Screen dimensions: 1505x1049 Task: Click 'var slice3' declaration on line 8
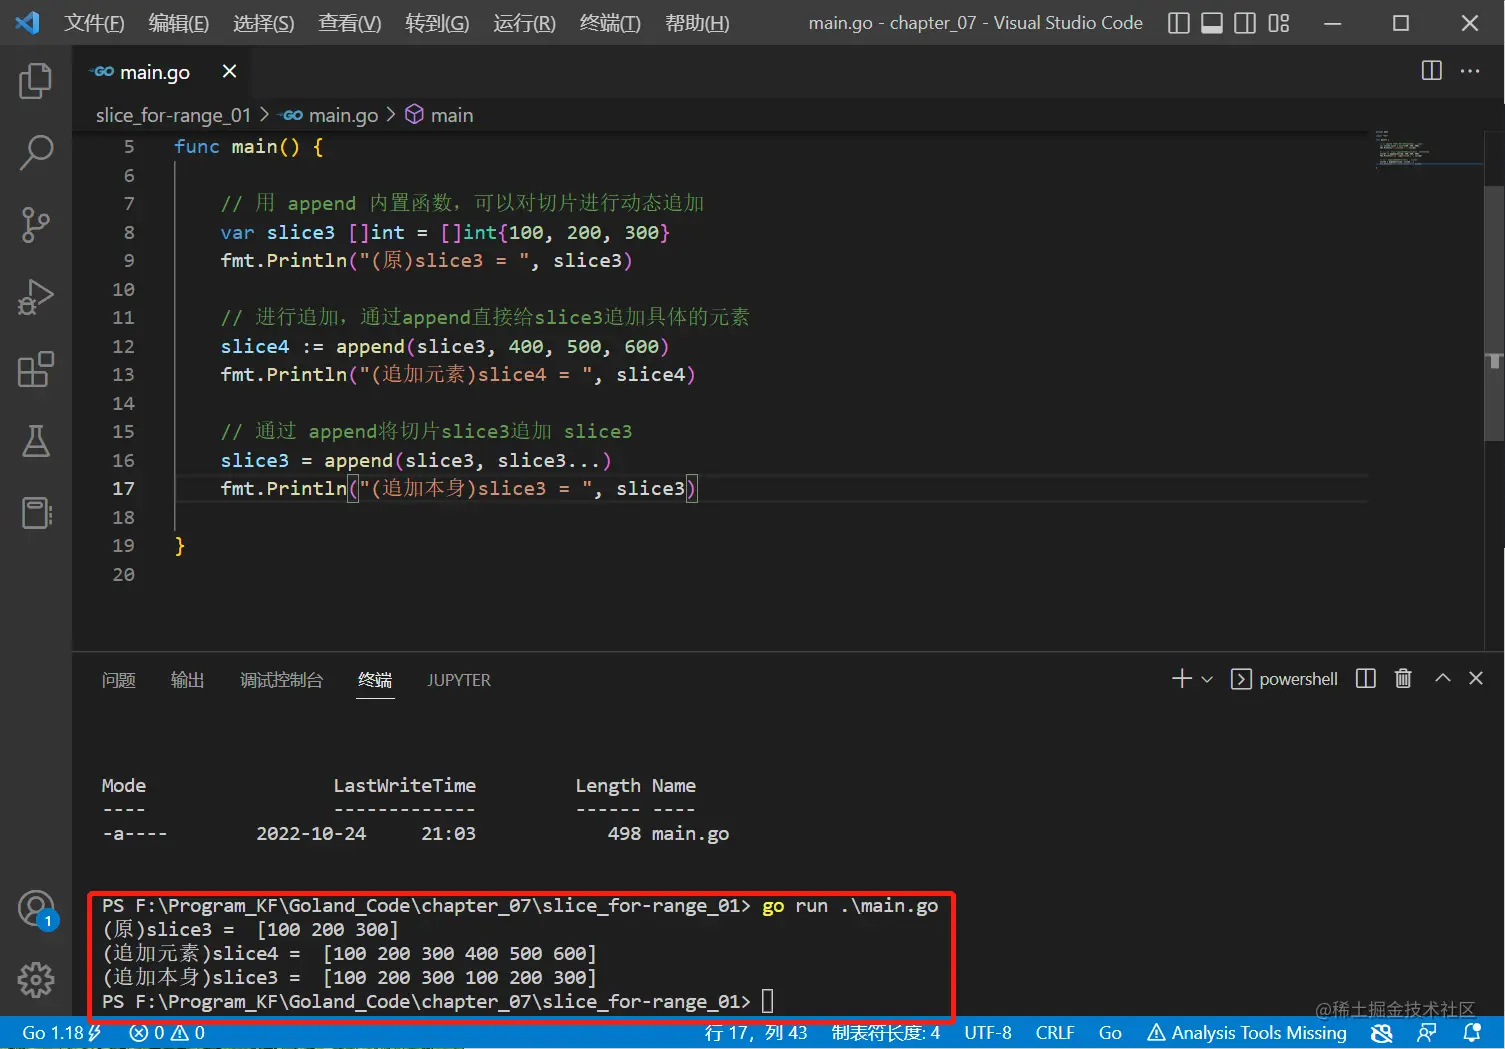[x=278, y=232]
